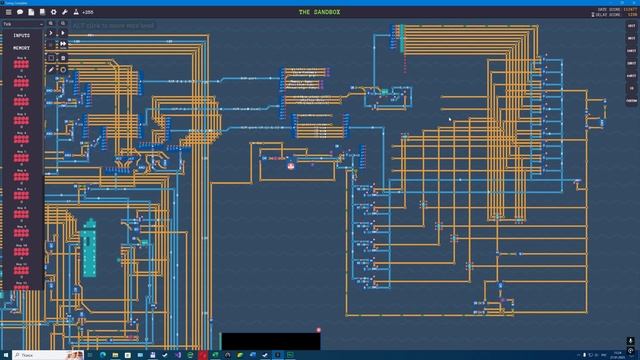Open the gear settings icon

pyautogui.click(x=53, y=12)
